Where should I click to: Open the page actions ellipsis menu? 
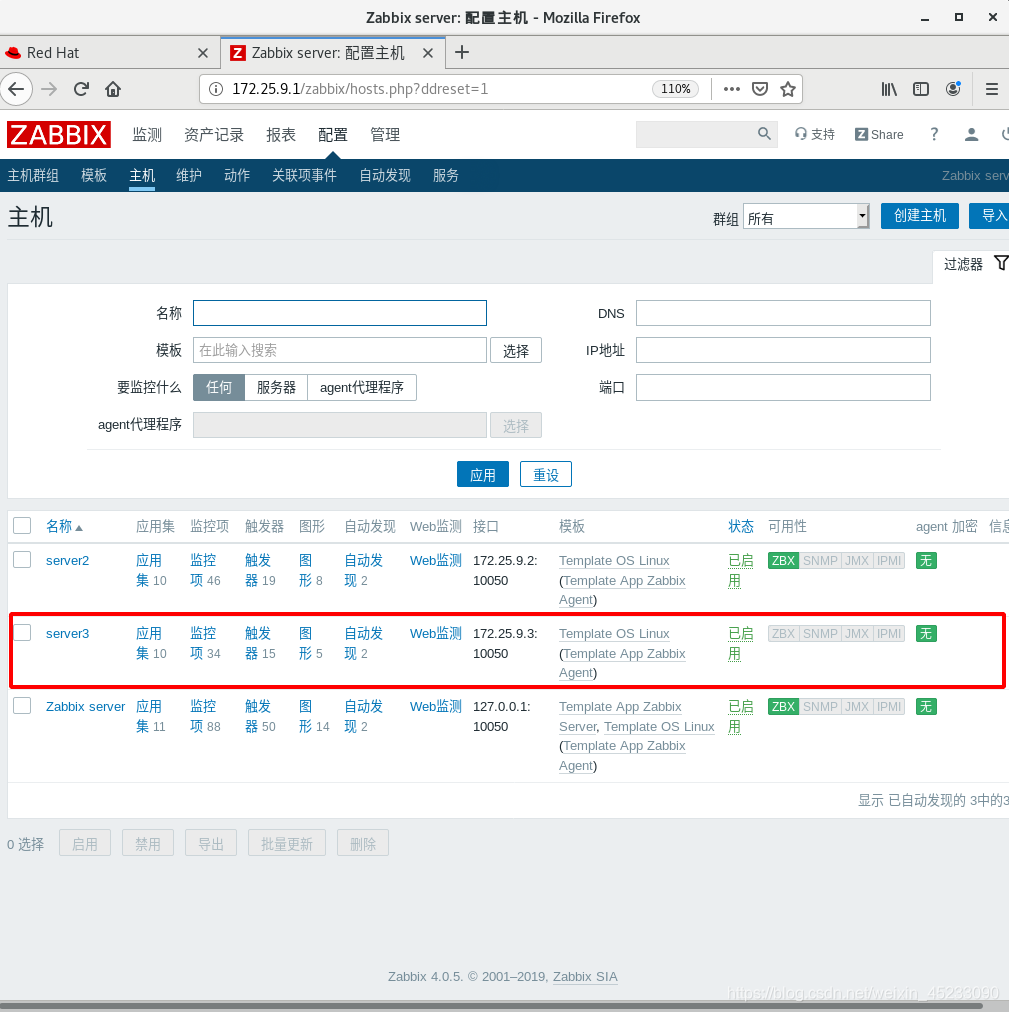point(731,89)
